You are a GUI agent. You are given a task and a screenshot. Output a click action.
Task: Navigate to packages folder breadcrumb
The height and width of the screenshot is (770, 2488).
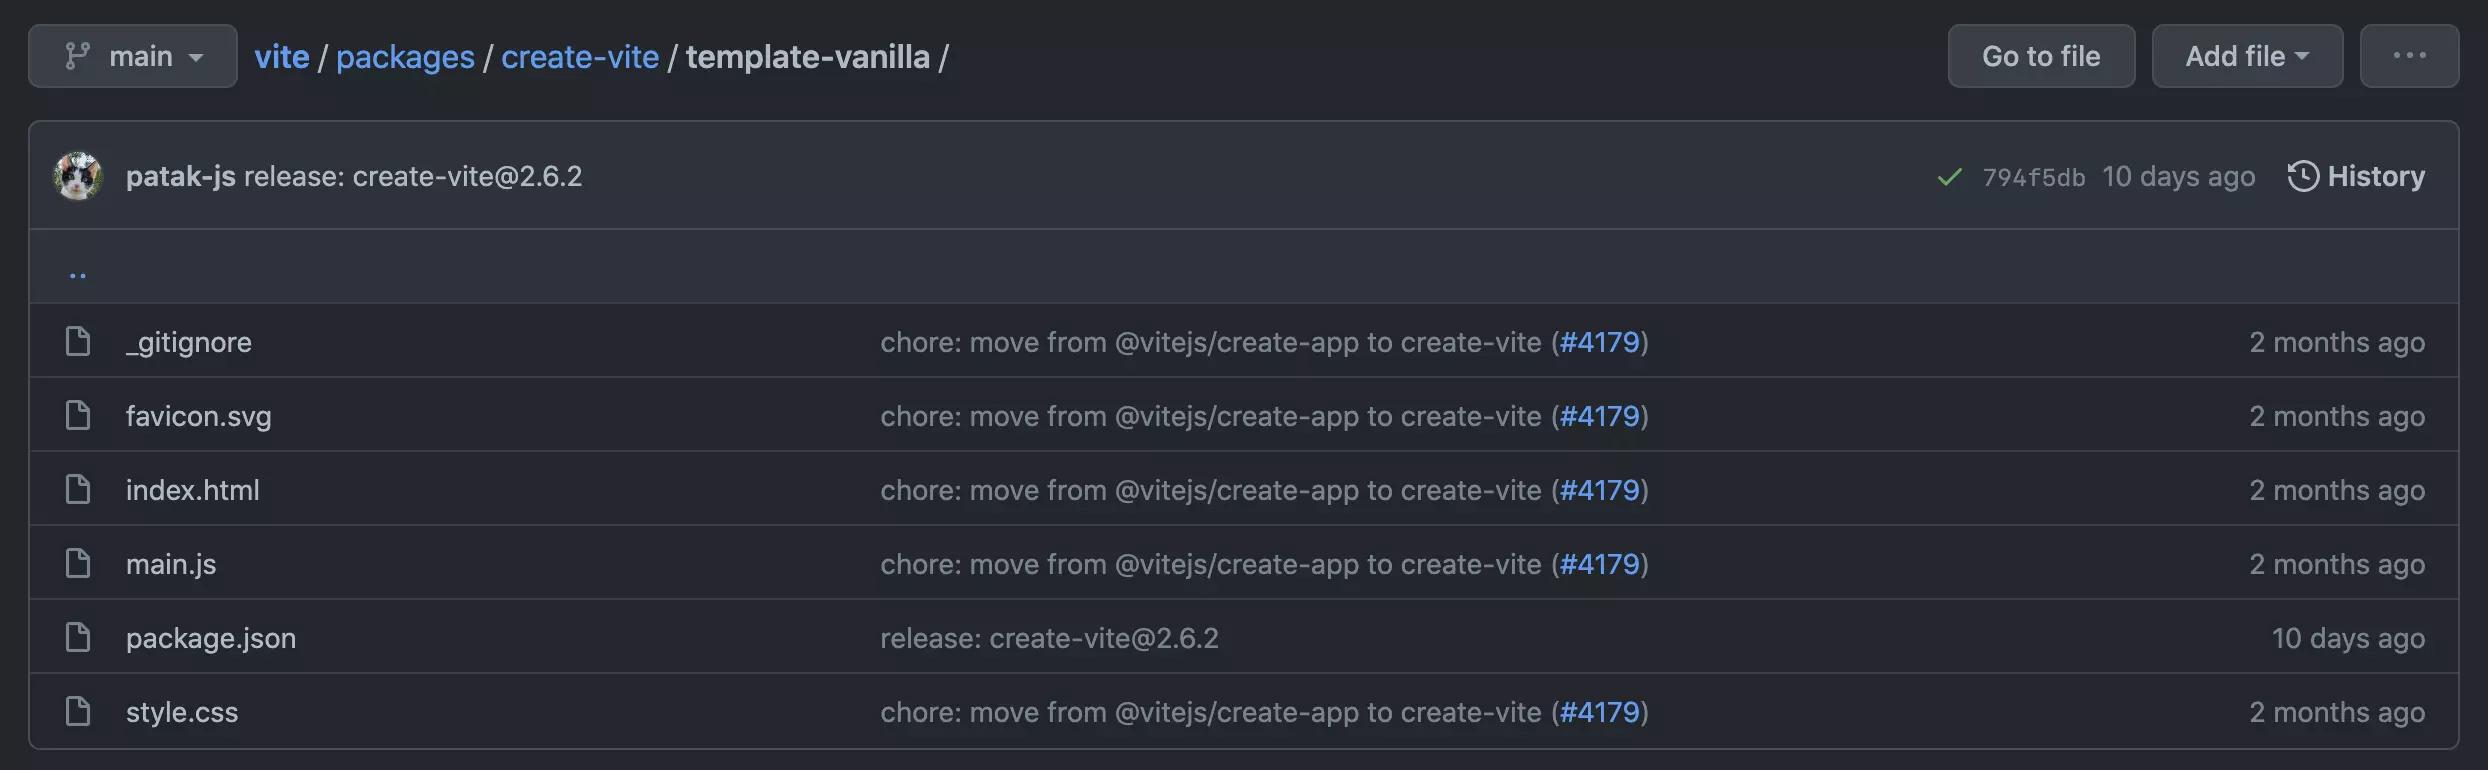(x=405, y=57)
